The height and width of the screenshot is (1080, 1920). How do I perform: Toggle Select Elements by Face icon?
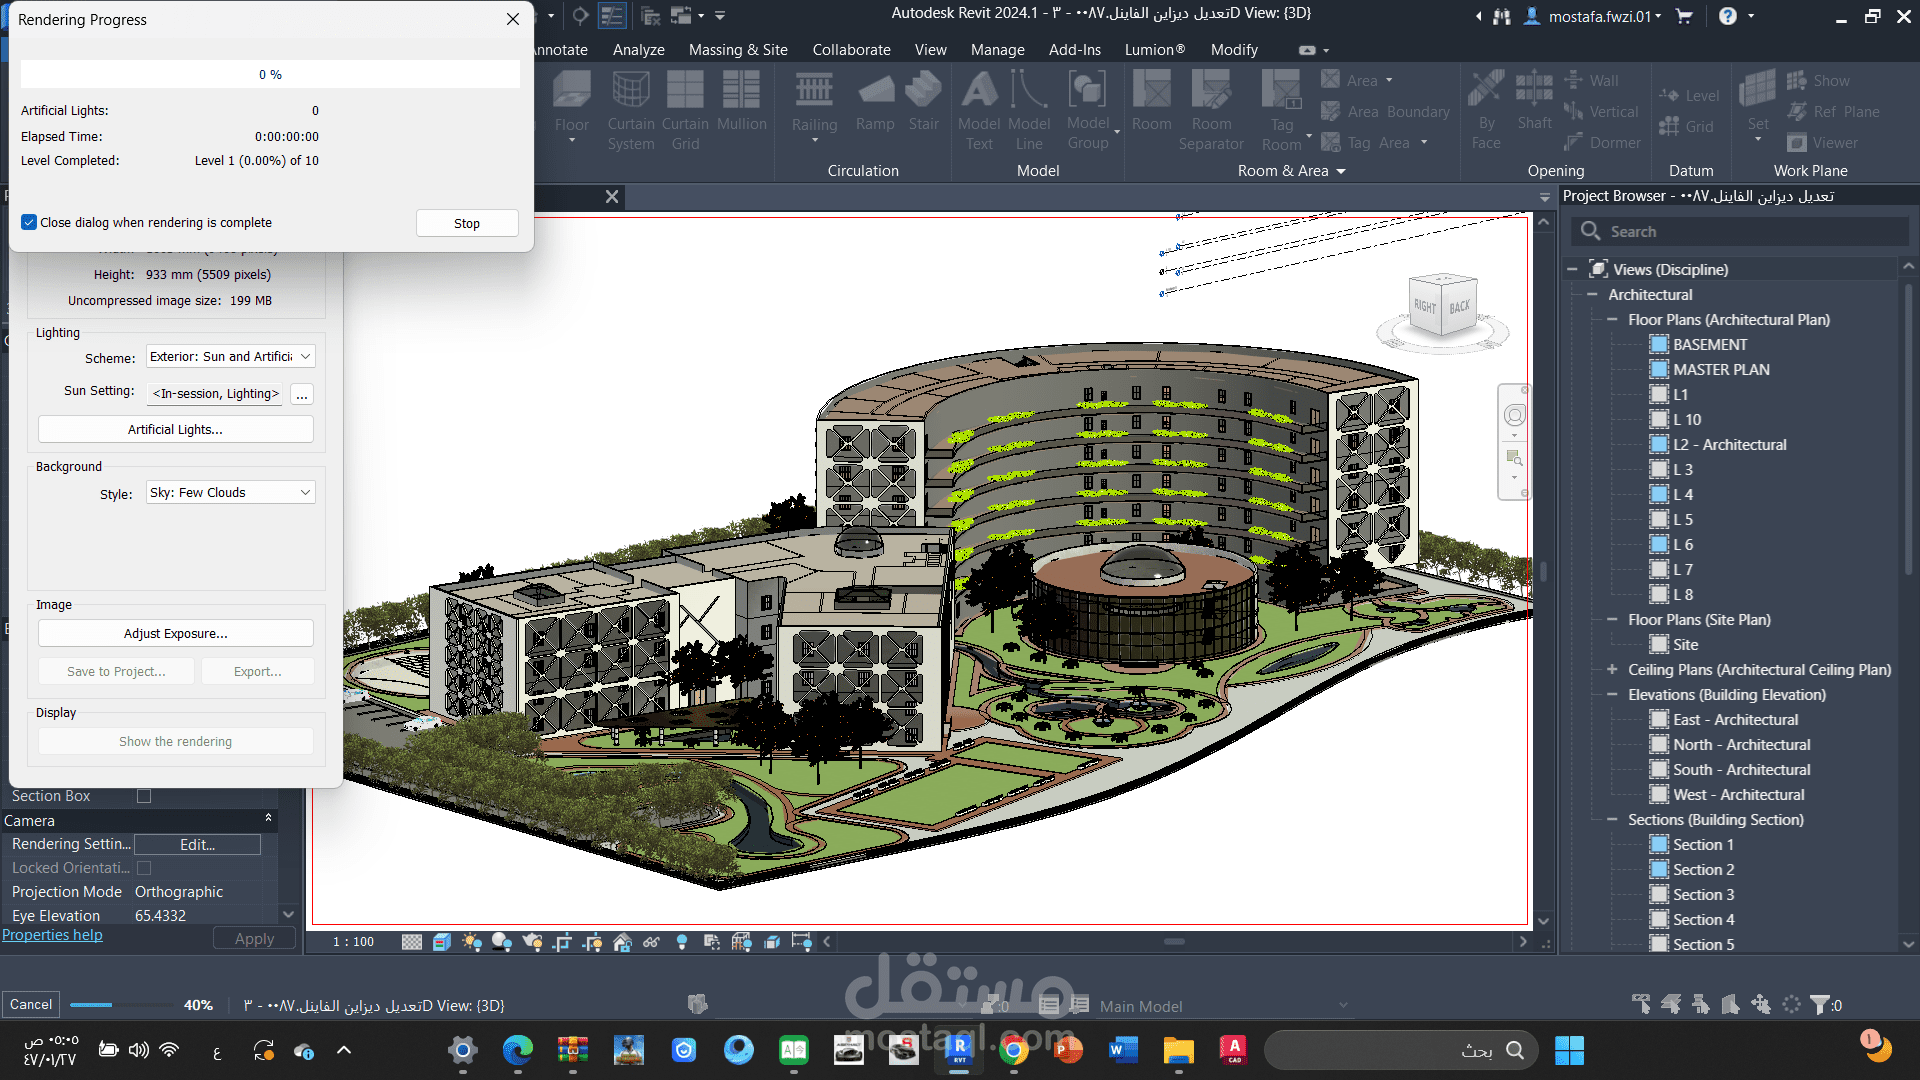coord(1731,1004)
